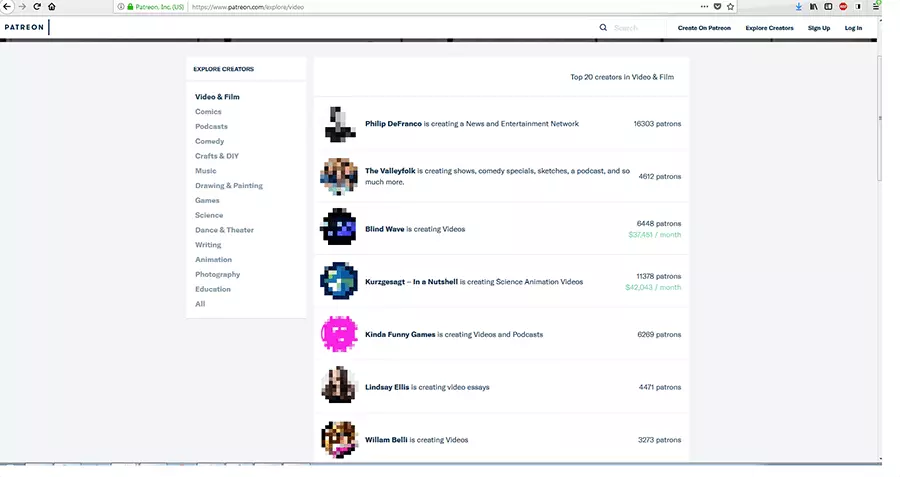Click the browser back arrow

pos(6,6)
